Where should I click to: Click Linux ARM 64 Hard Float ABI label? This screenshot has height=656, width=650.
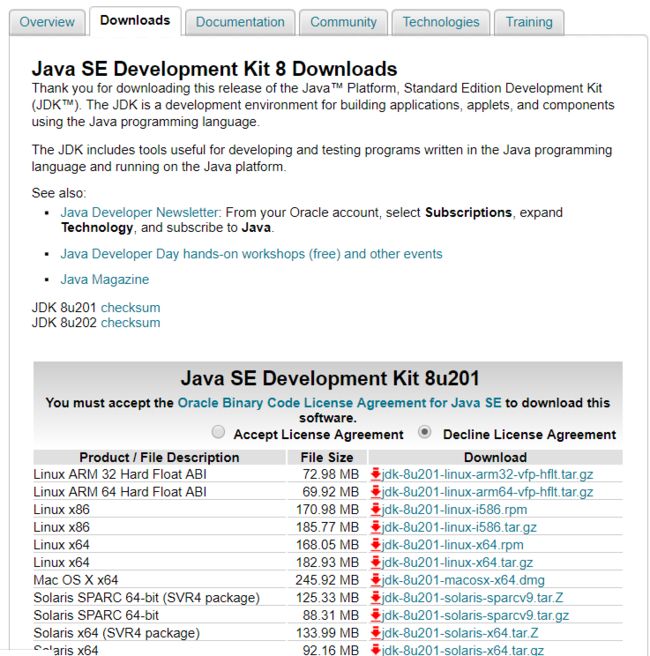click(120, 492)
